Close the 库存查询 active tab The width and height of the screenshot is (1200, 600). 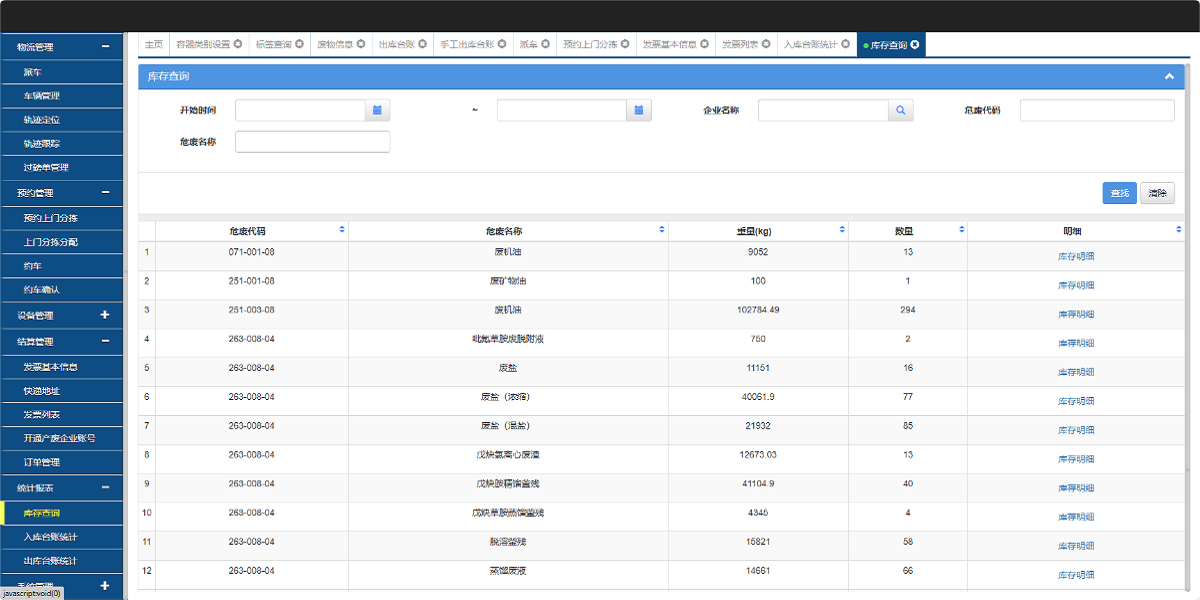point(914,45)
